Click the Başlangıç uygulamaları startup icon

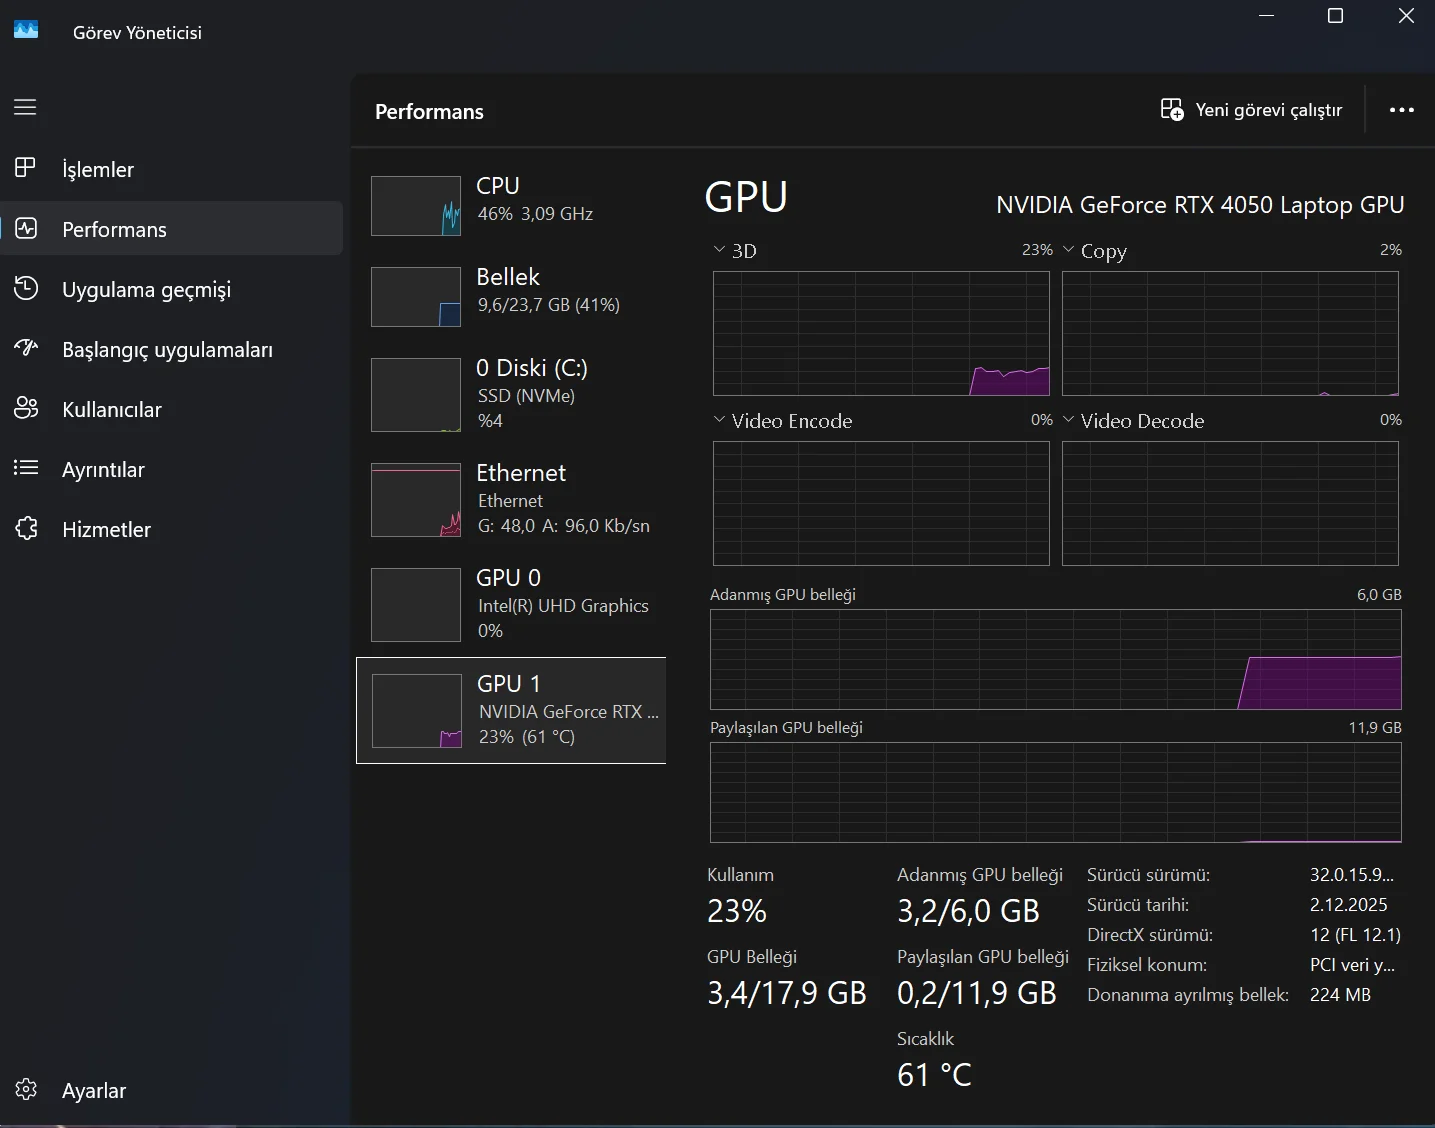coord(26,349)
